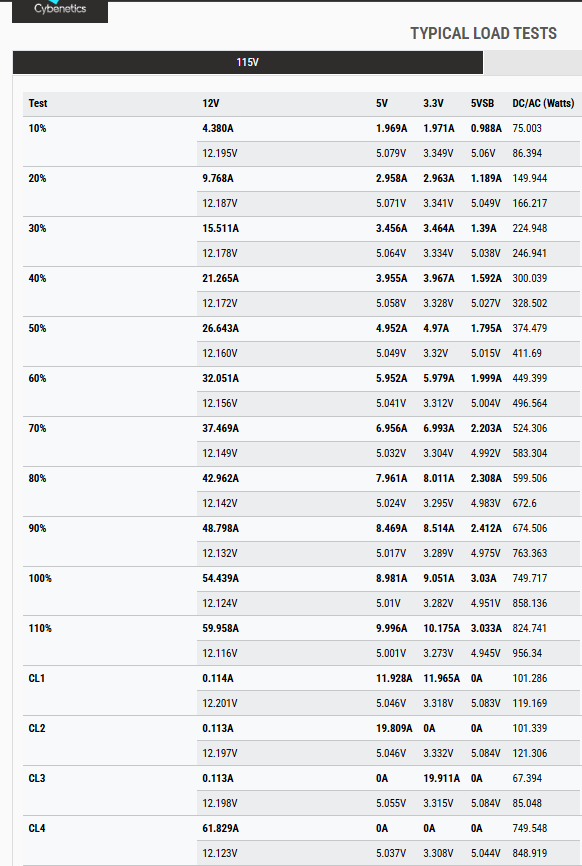Select the 50% test row label
This screenshot has width=582, height=866.
point(37,328)
